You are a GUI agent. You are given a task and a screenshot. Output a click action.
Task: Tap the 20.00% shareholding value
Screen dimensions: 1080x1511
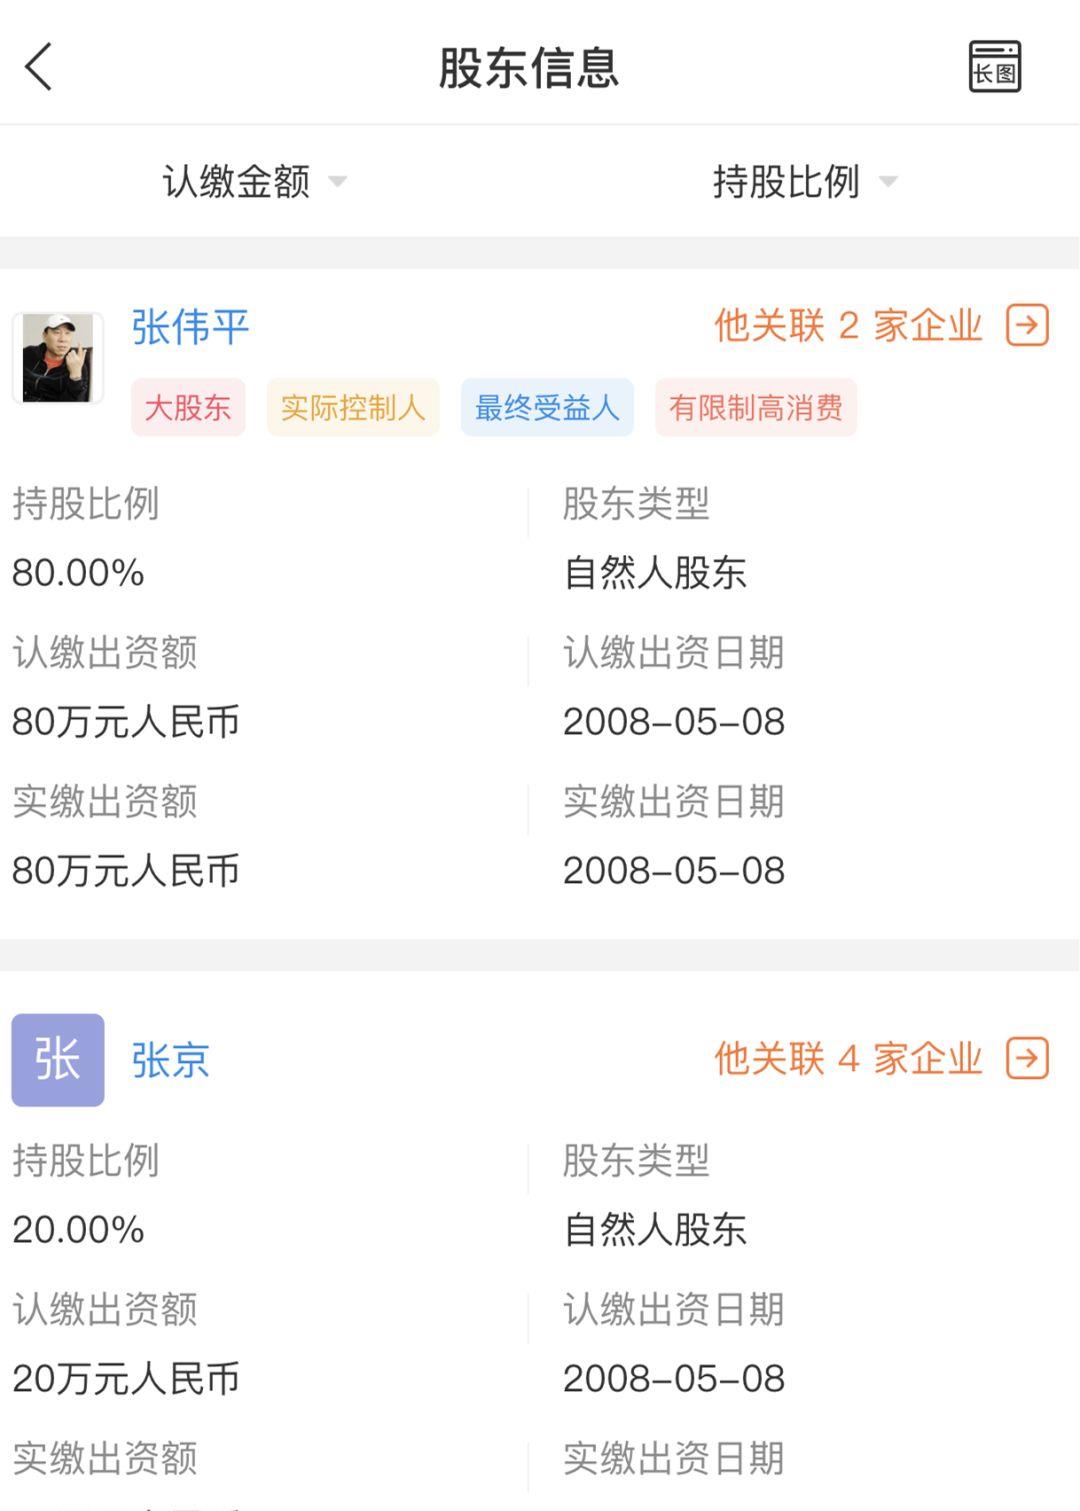pyautogui.click(x=78, y=1230)
